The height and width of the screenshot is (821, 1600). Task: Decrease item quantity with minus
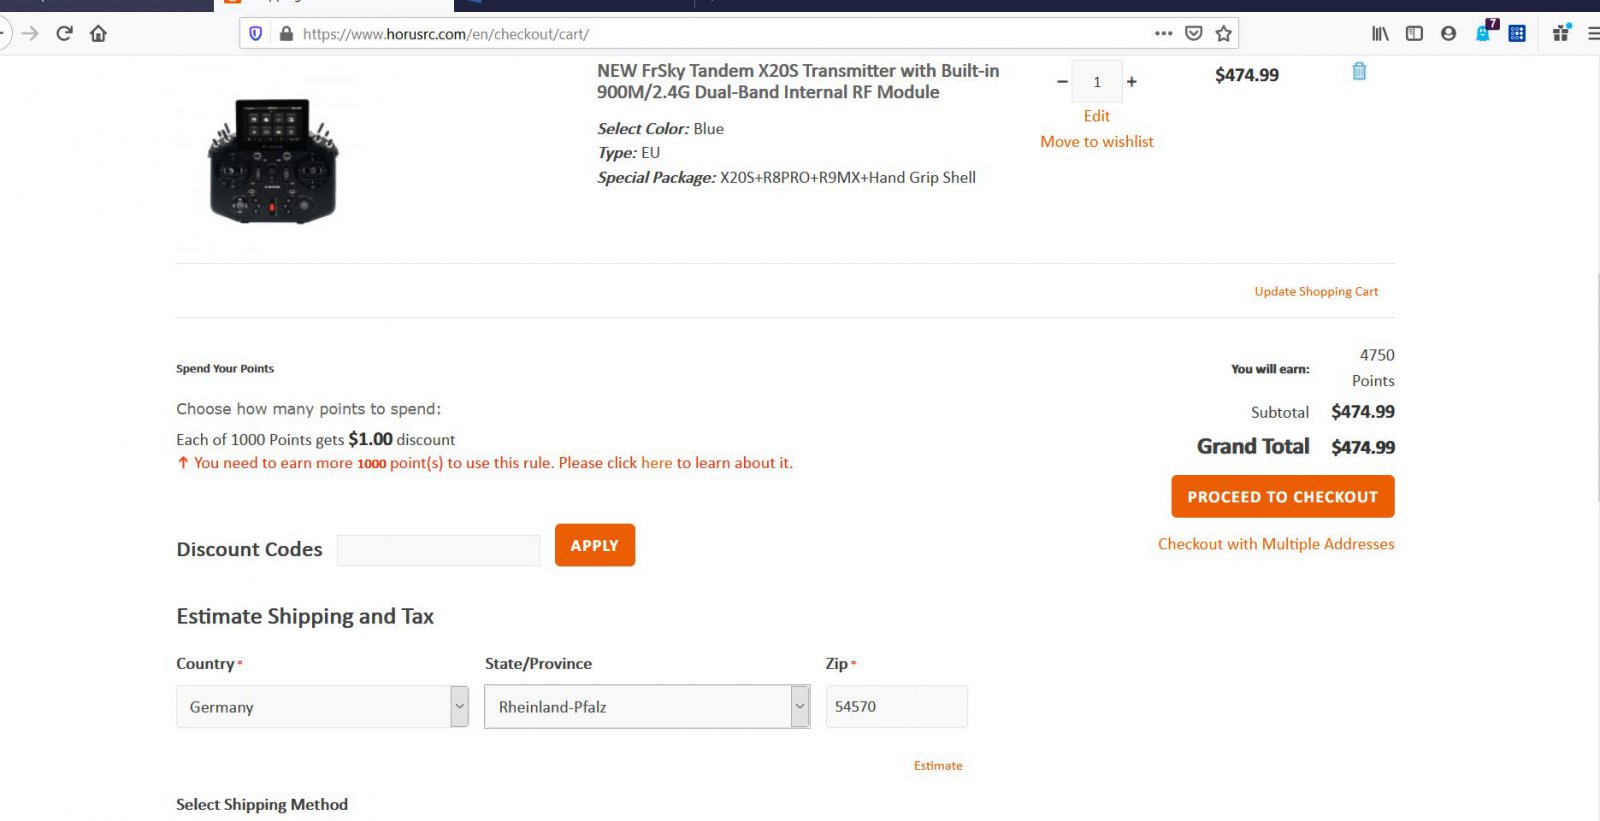1062,82
